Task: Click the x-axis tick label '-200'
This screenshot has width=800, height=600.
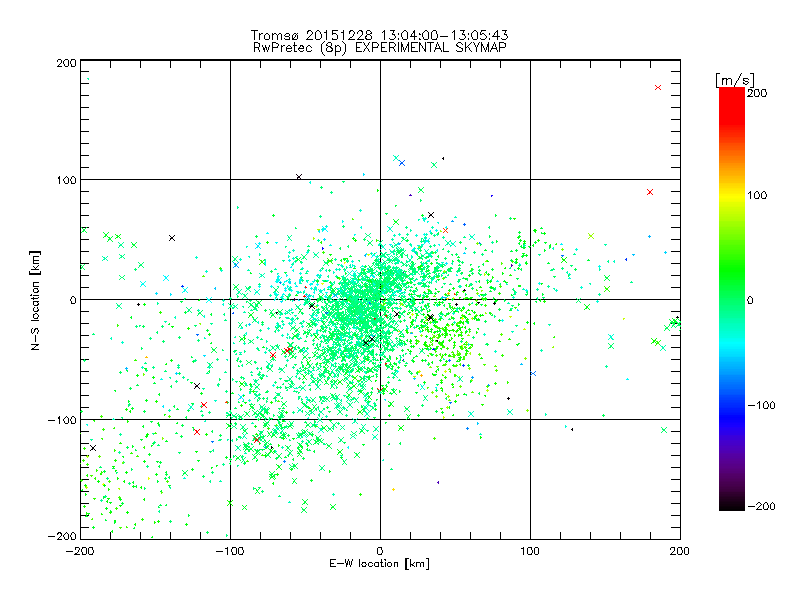Action: (x=80, y=551)
